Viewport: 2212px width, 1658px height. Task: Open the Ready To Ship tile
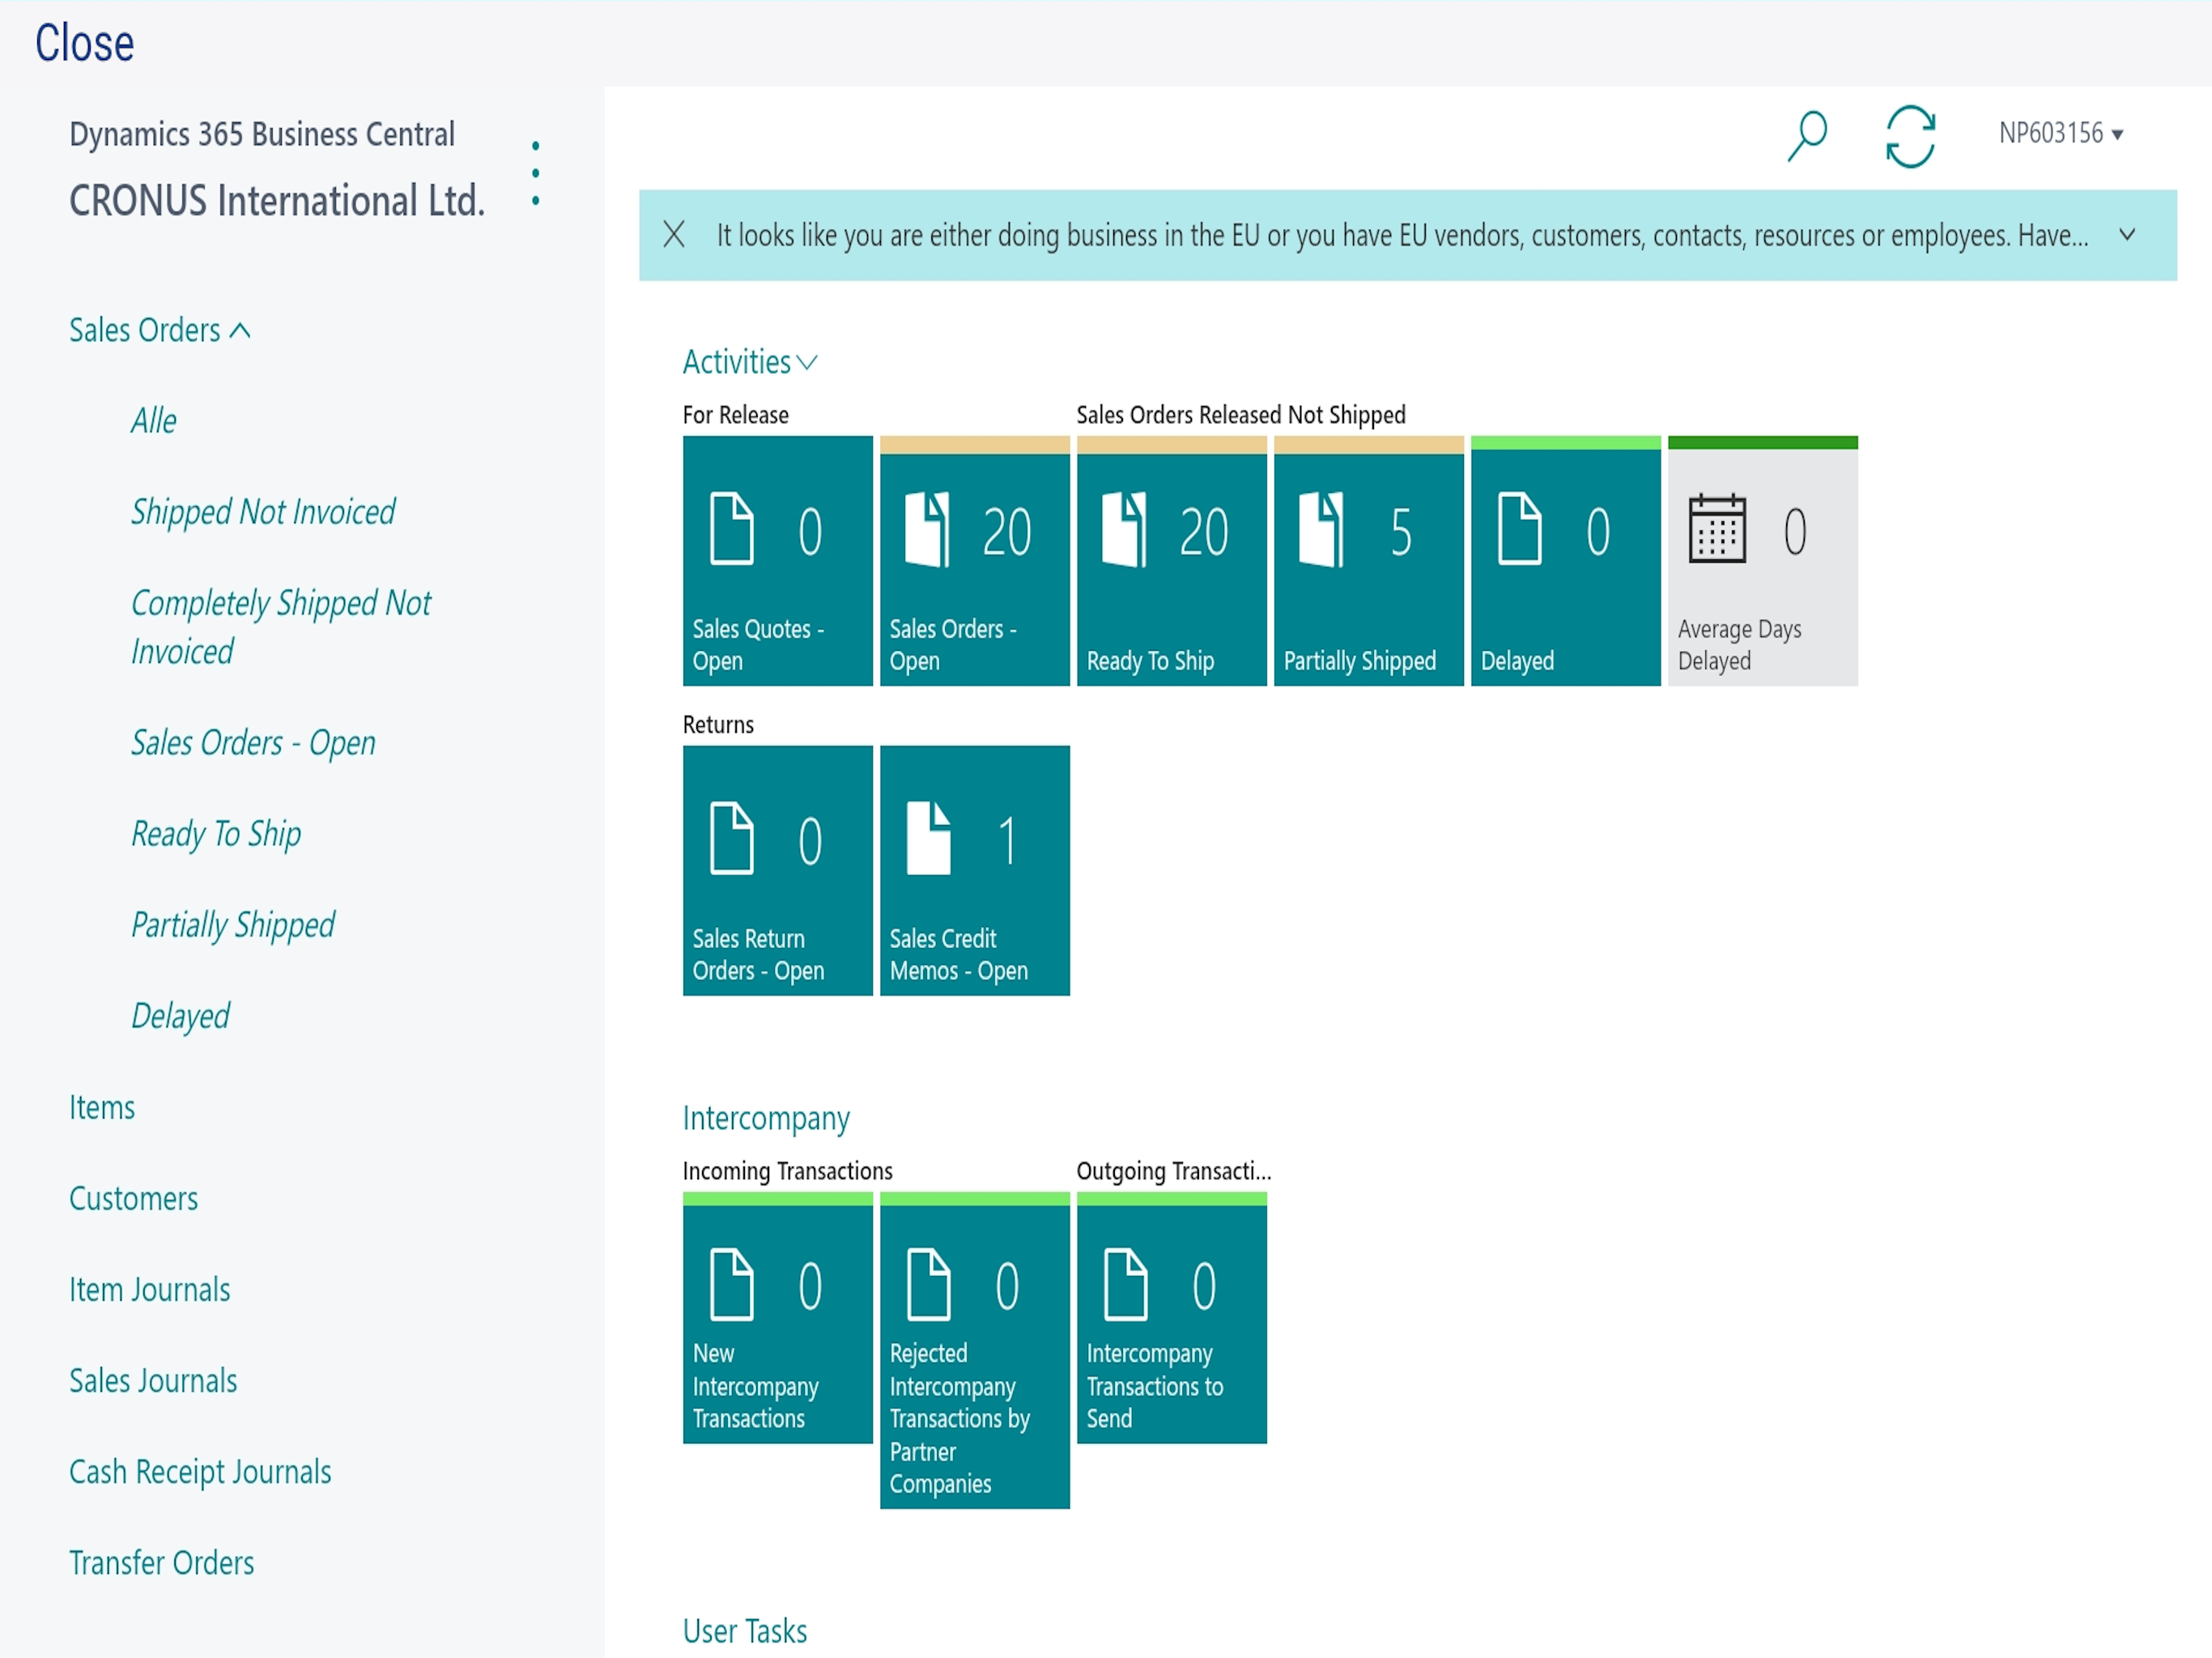[x=1171, y=561]
